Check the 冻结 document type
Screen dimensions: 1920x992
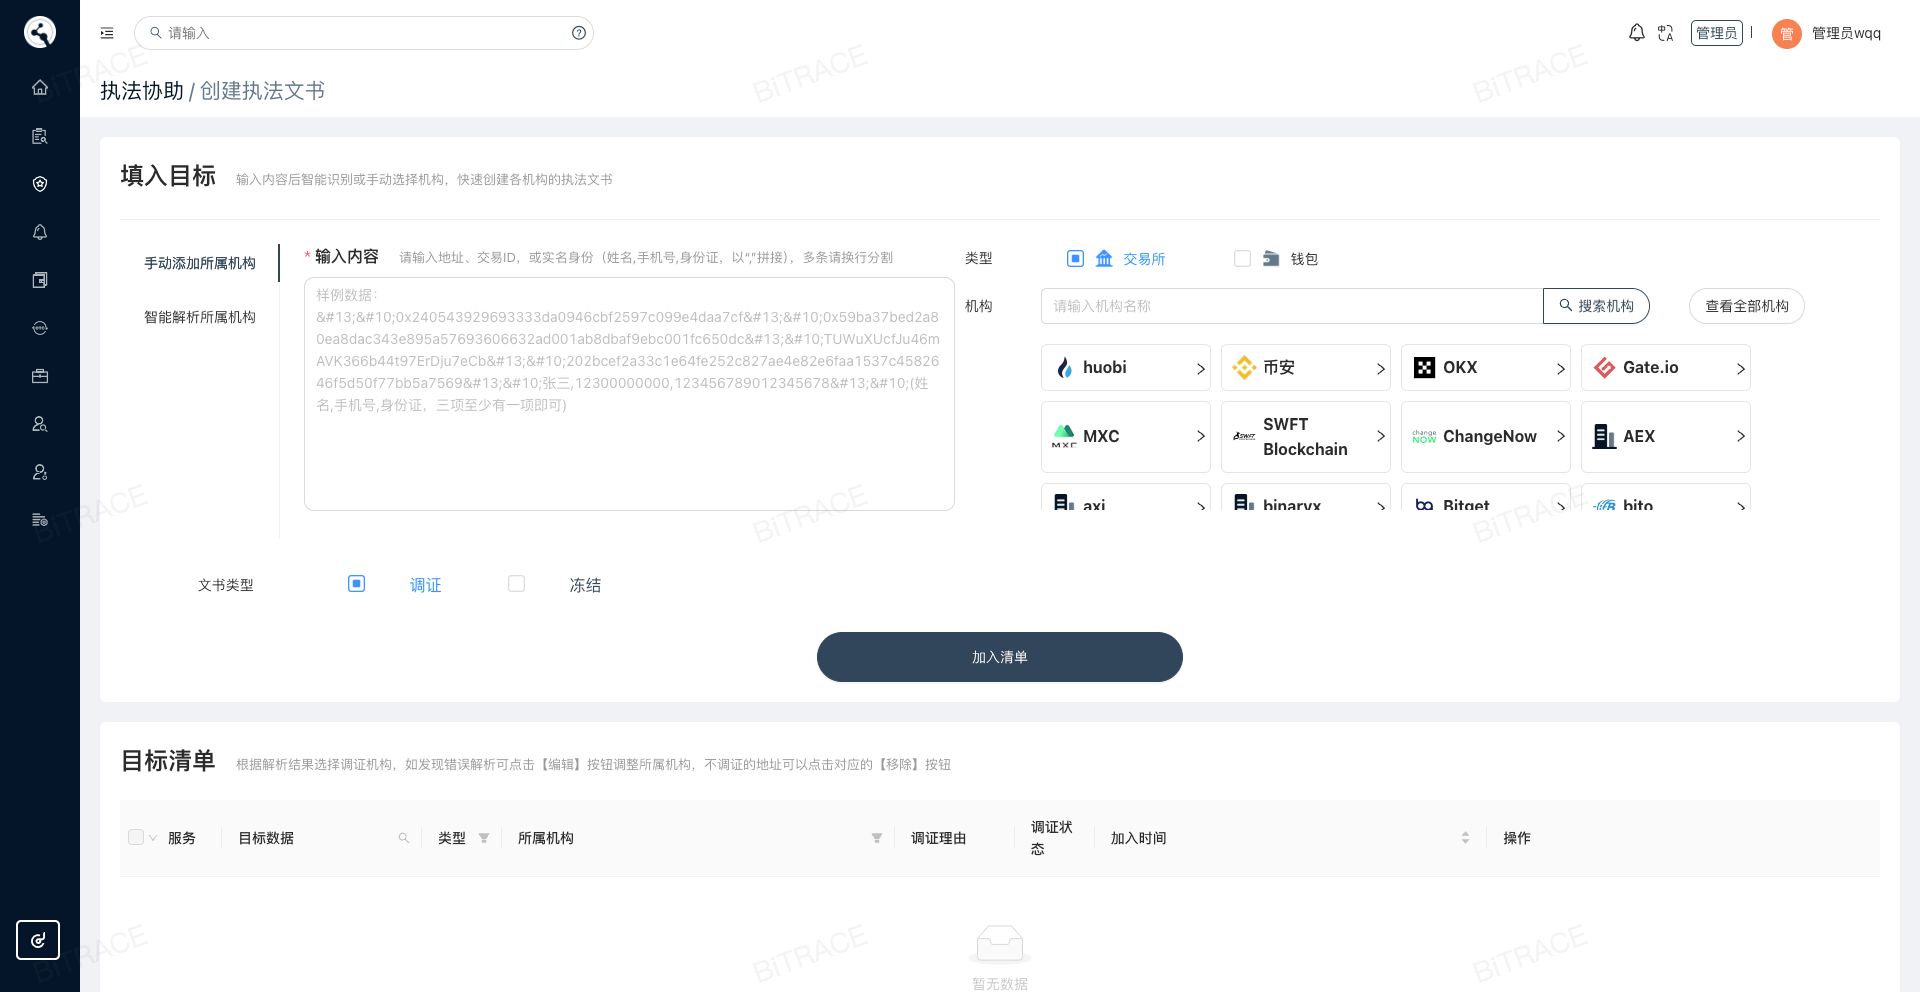coord(516,583)
